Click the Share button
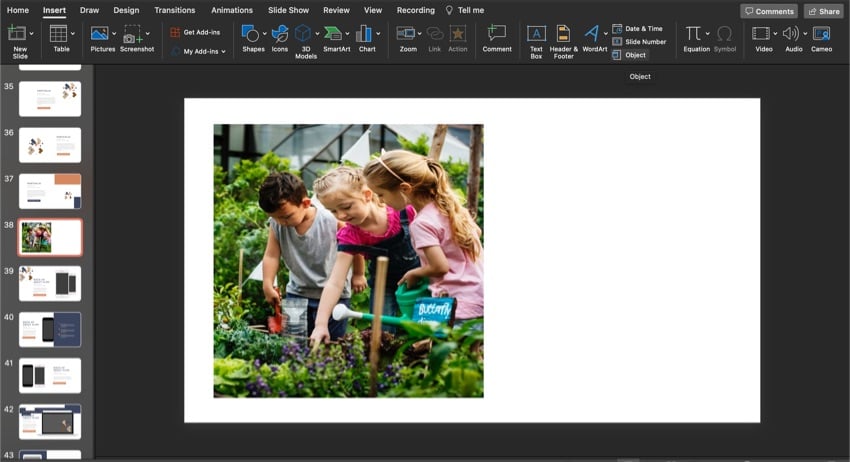Screen dimensions: 850x462 (x=823, y=11)
